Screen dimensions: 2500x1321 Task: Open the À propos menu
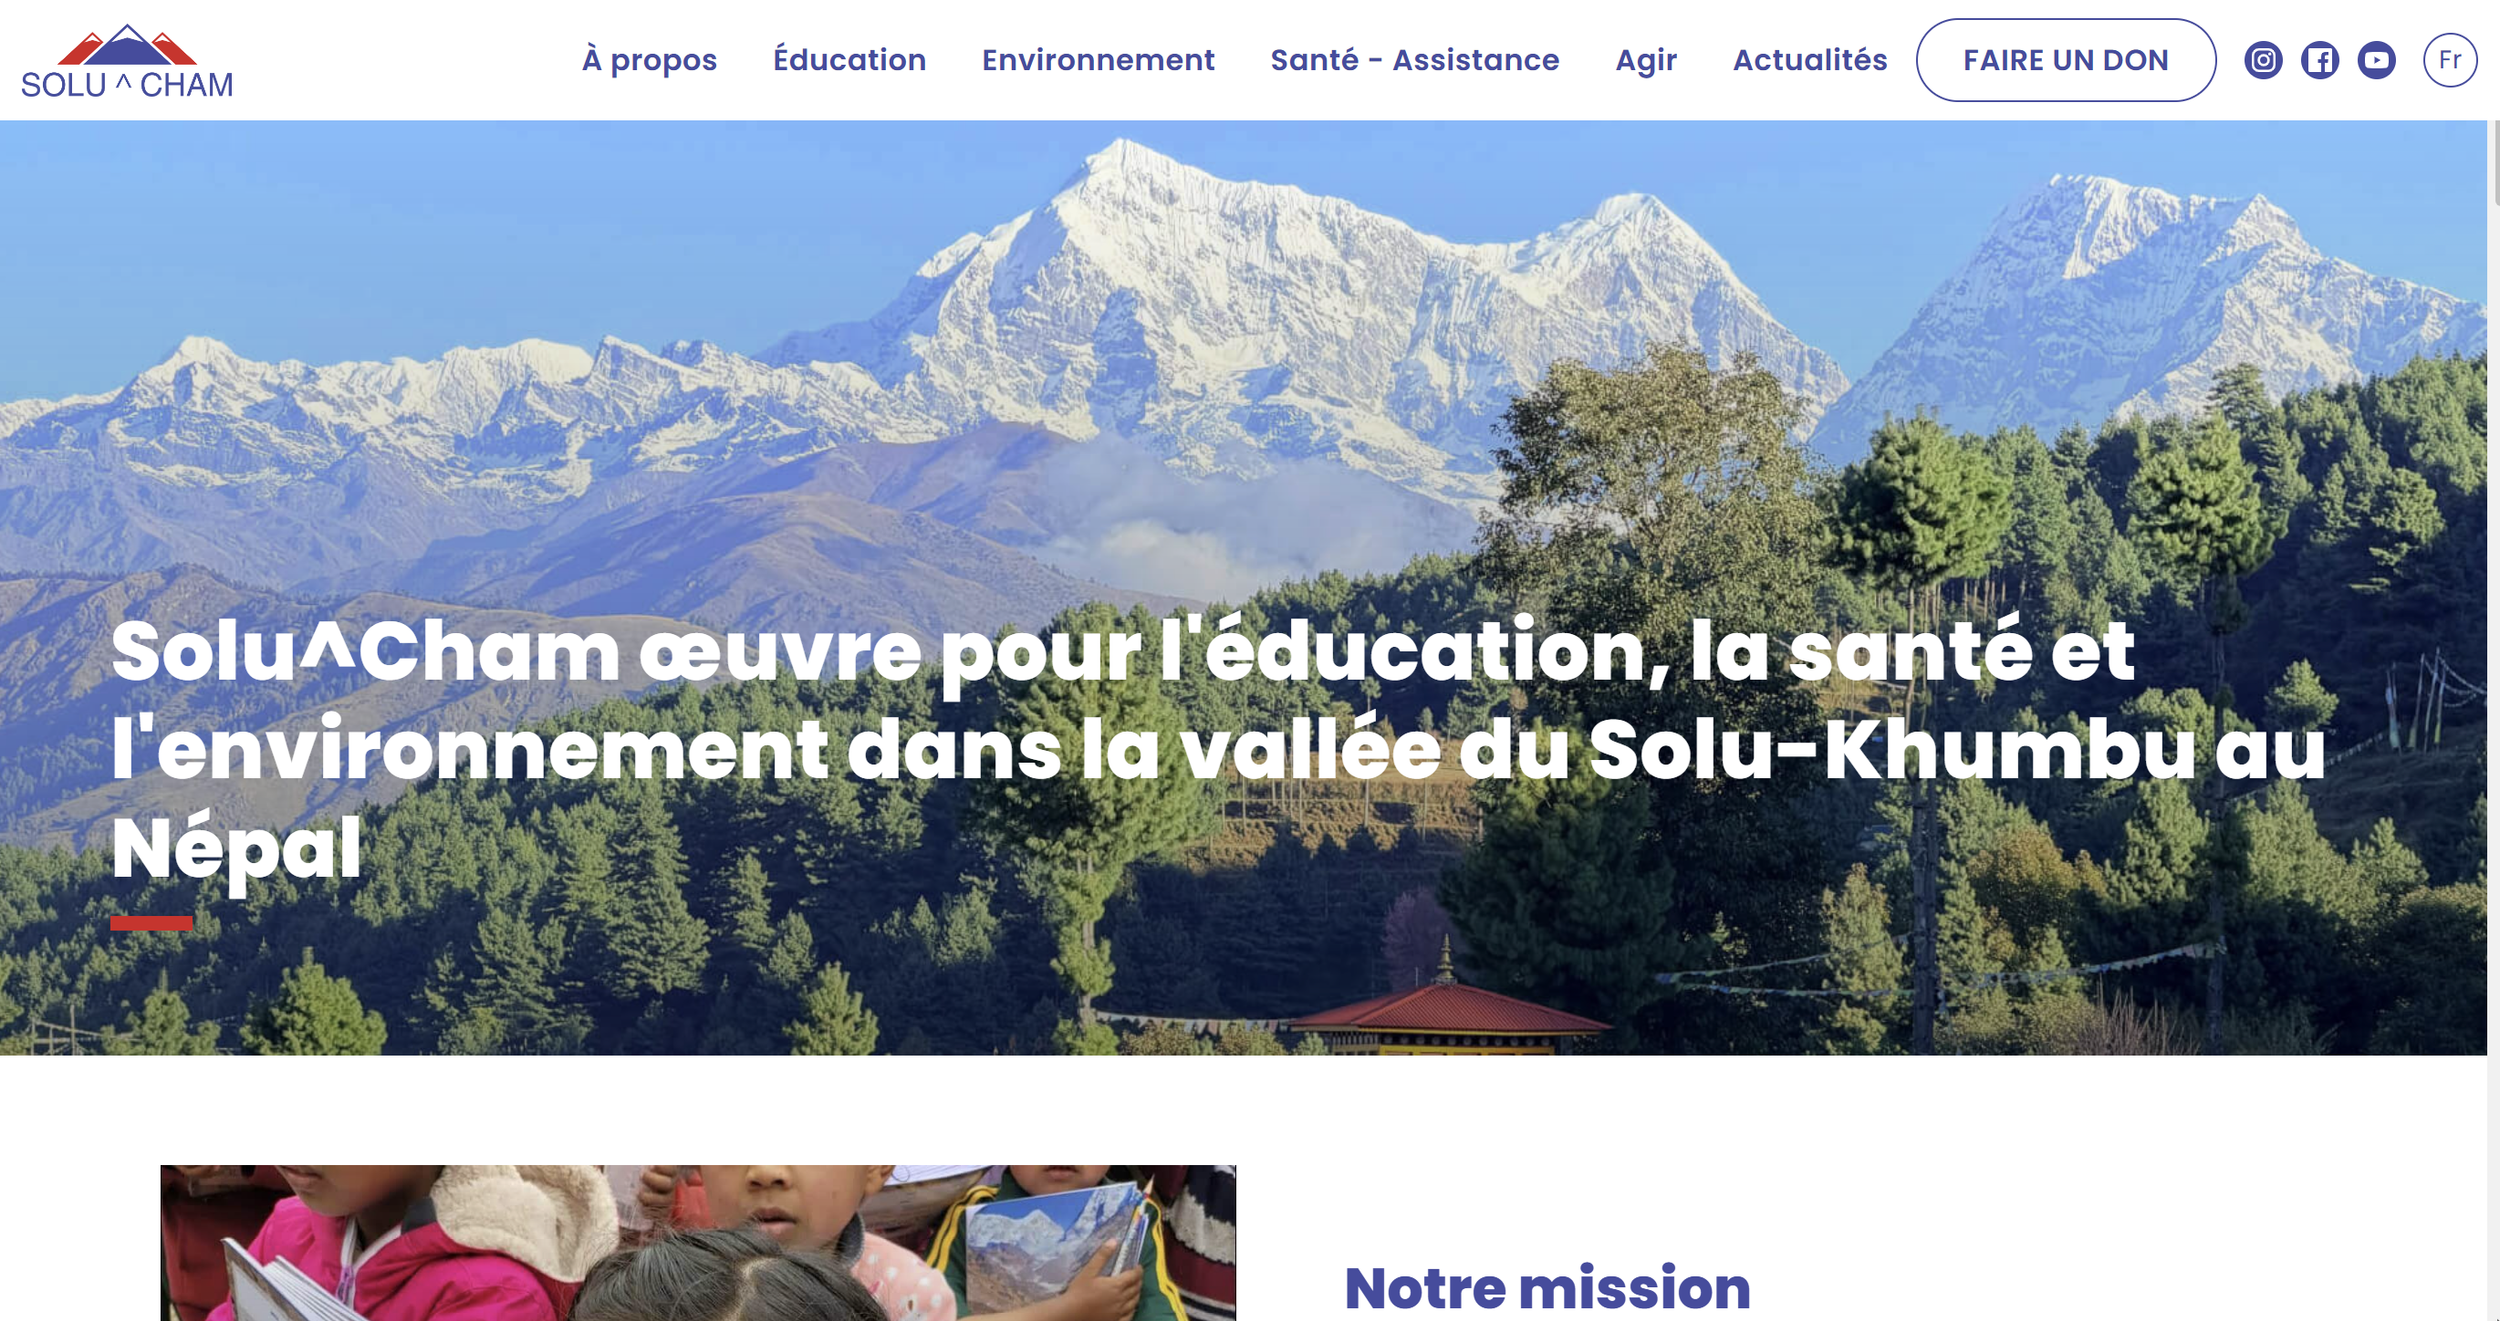point(650,60)
